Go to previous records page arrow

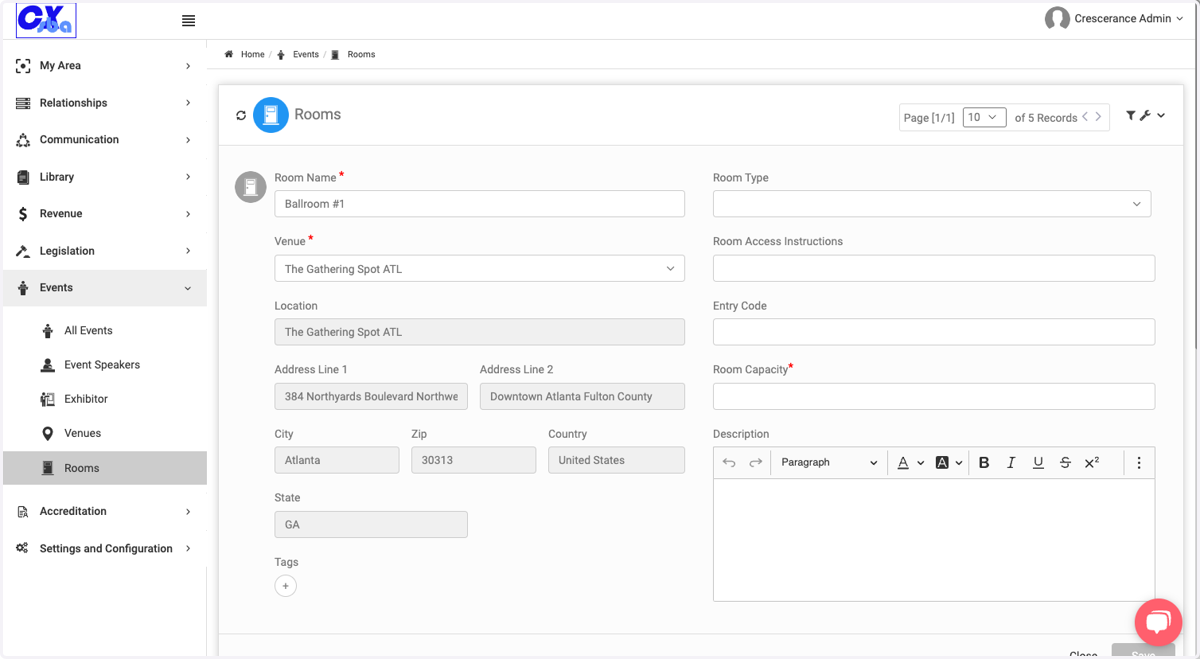click(1085, 117)
